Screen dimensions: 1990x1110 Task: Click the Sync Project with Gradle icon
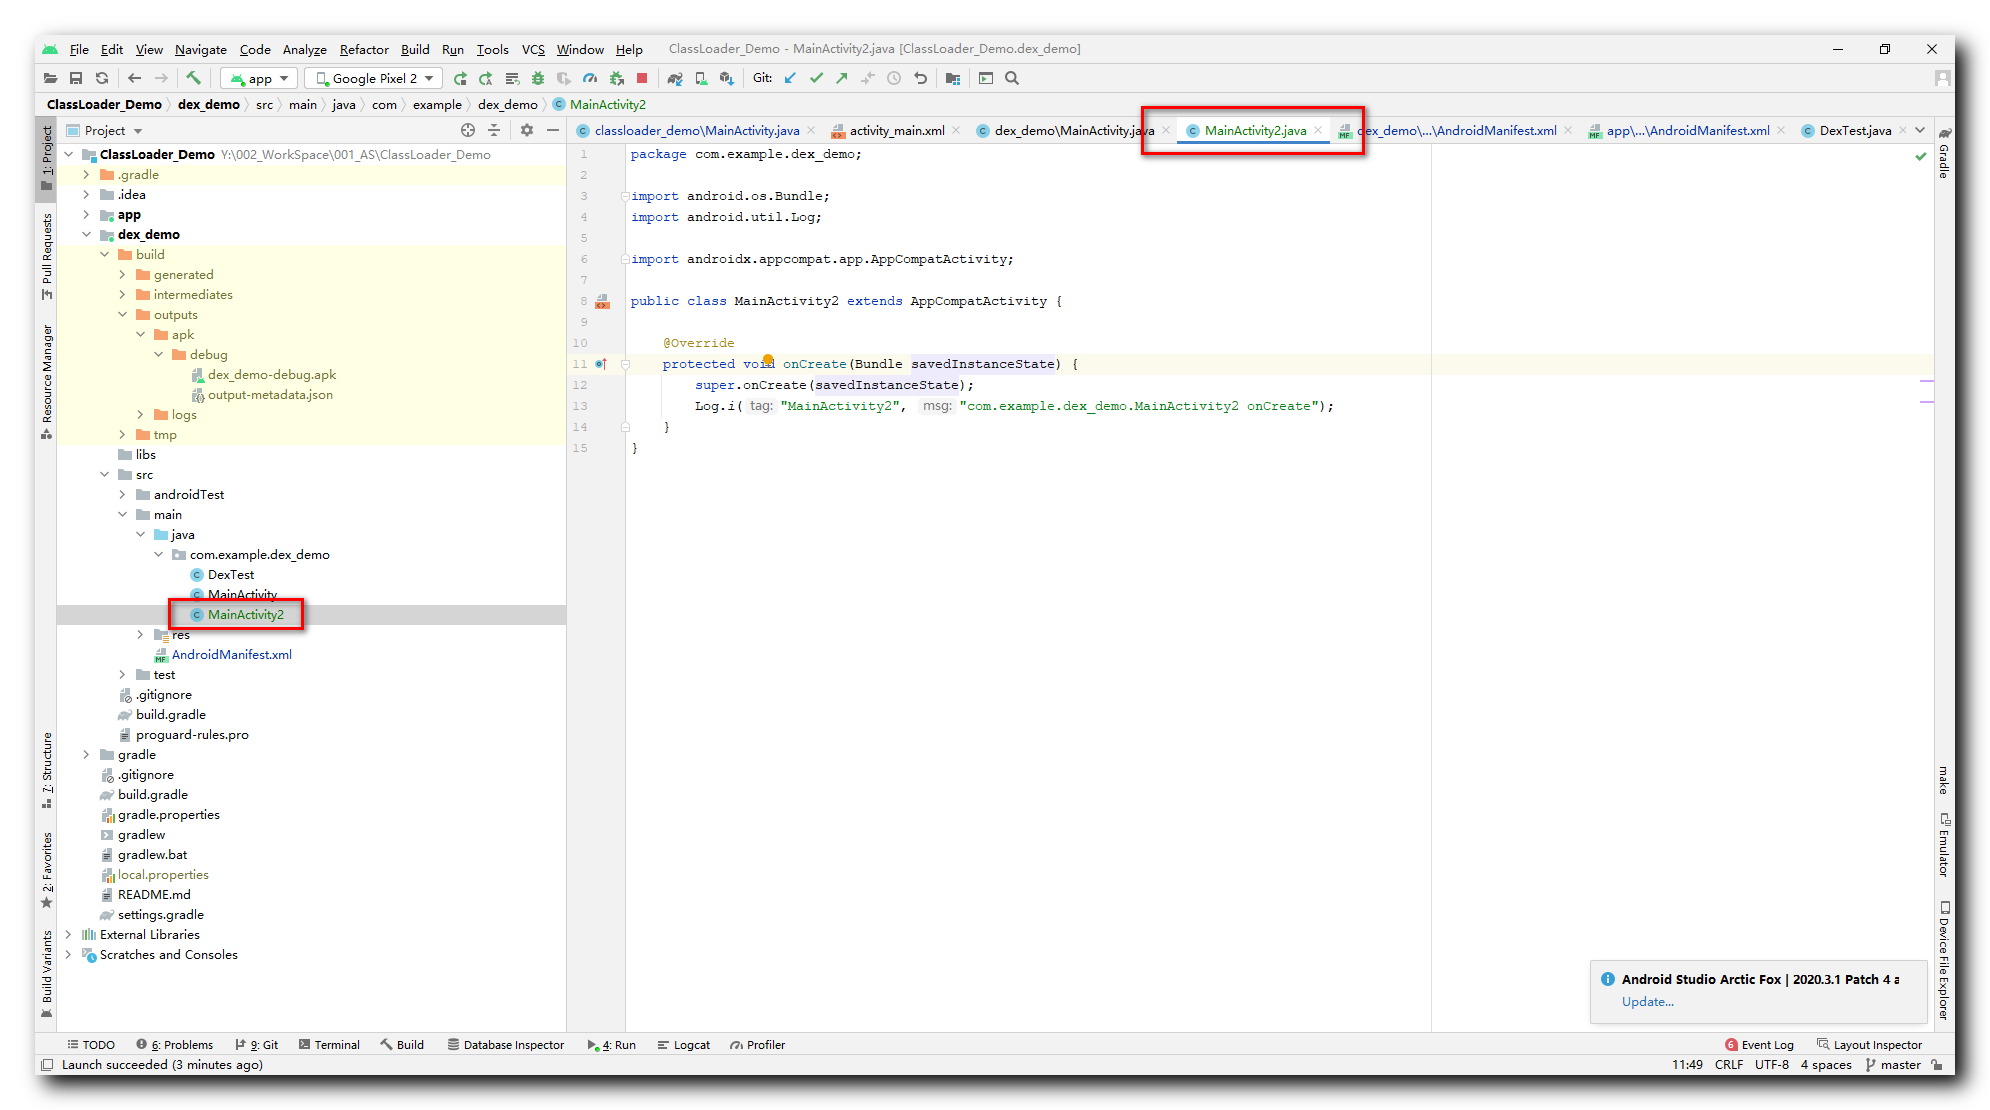[x=675, y=78]
